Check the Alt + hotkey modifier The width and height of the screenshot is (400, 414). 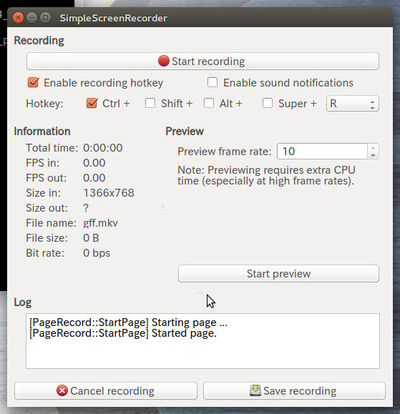tap(209, 103)
